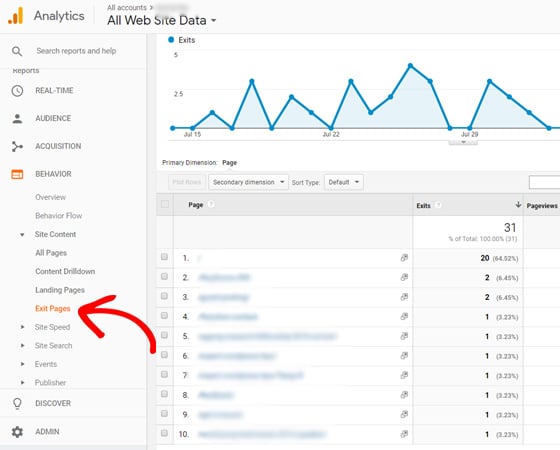Screen dimensions: 560x450
Task: Click the Discover lightbulb icon
Action: point(17,403)
